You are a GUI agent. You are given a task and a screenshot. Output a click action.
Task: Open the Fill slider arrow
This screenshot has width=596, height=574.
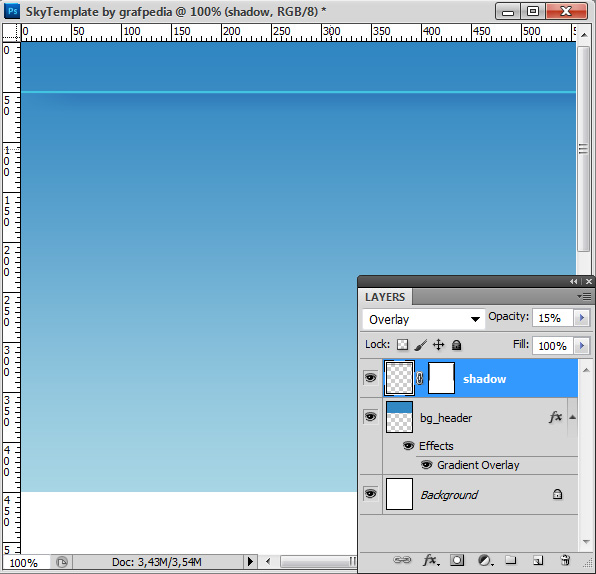[x=582, y=346]
